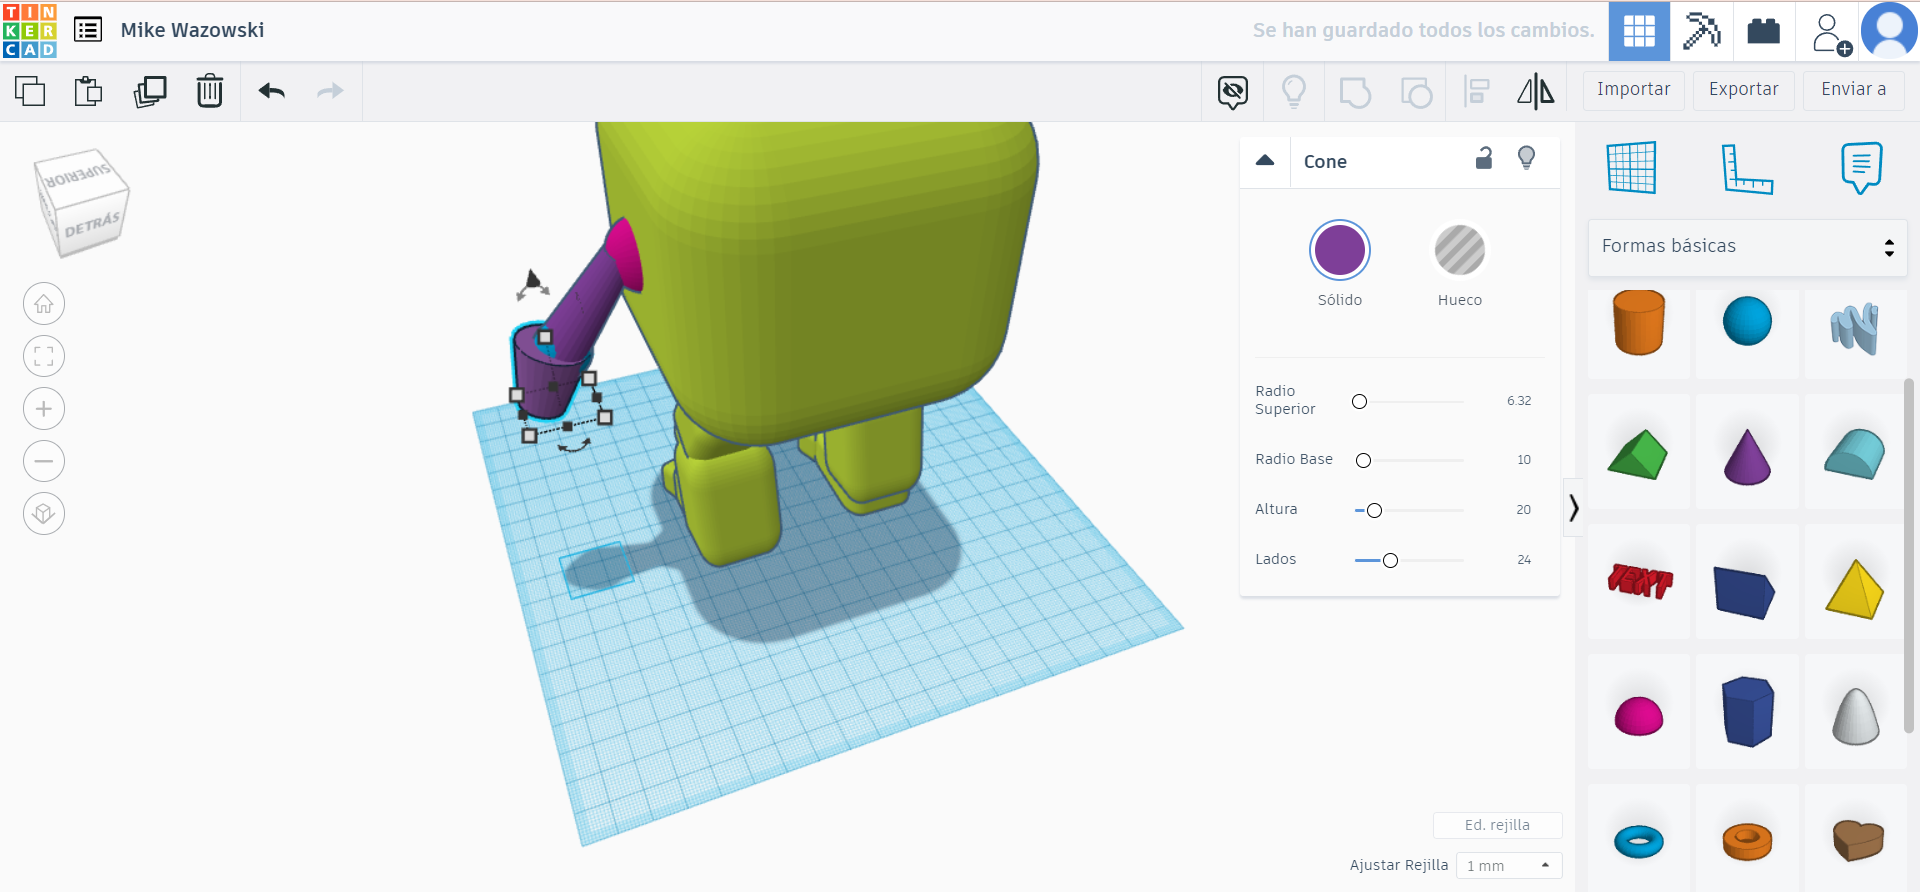This screenshot has width=1920, height=892.
Task: Click the Tinkercad logo
Action: pyautogui.click(x=30, y=30)
